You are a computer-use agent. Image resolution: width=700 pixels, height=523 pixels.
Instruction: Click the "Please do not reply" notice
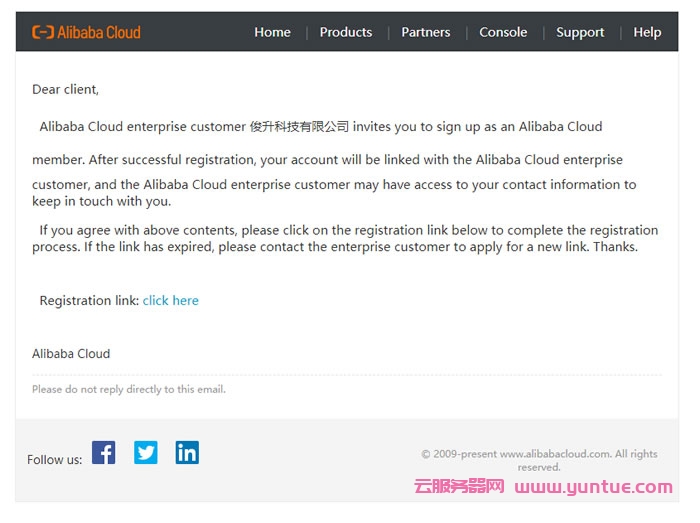[129, 389]
